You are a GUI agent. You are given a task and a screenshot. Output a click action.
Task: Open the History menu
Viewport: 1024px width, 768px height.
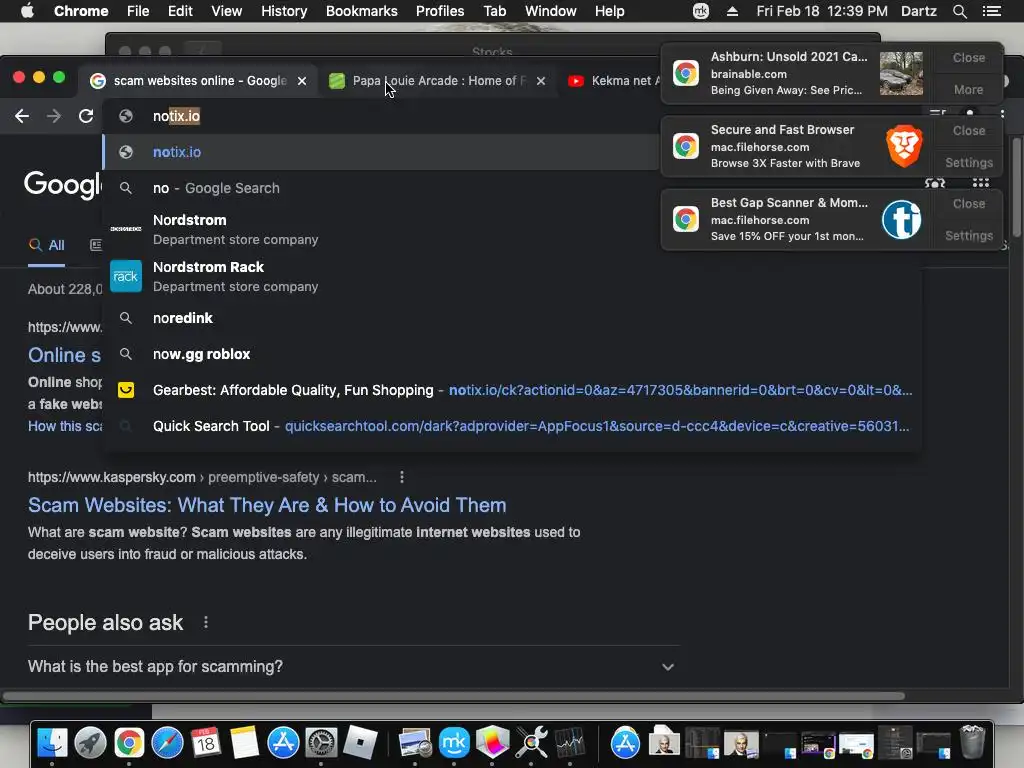click(x=284, y=11)
